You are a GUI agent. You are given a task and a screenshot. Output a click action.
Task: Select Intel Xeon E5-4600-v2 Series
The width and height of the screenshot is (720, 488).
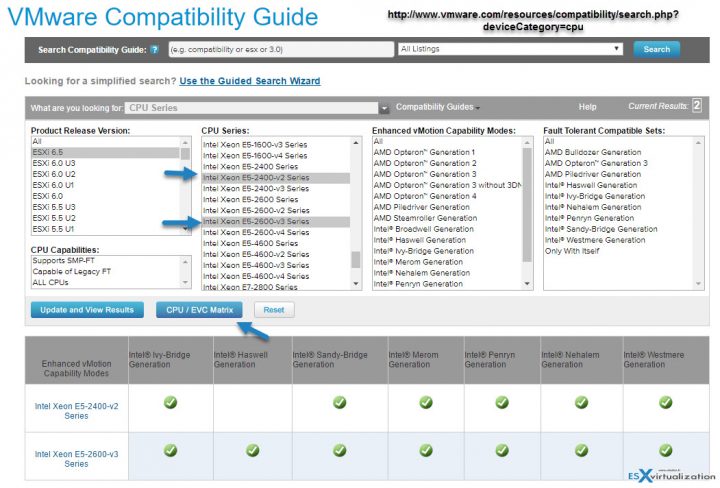click(276, 254)
